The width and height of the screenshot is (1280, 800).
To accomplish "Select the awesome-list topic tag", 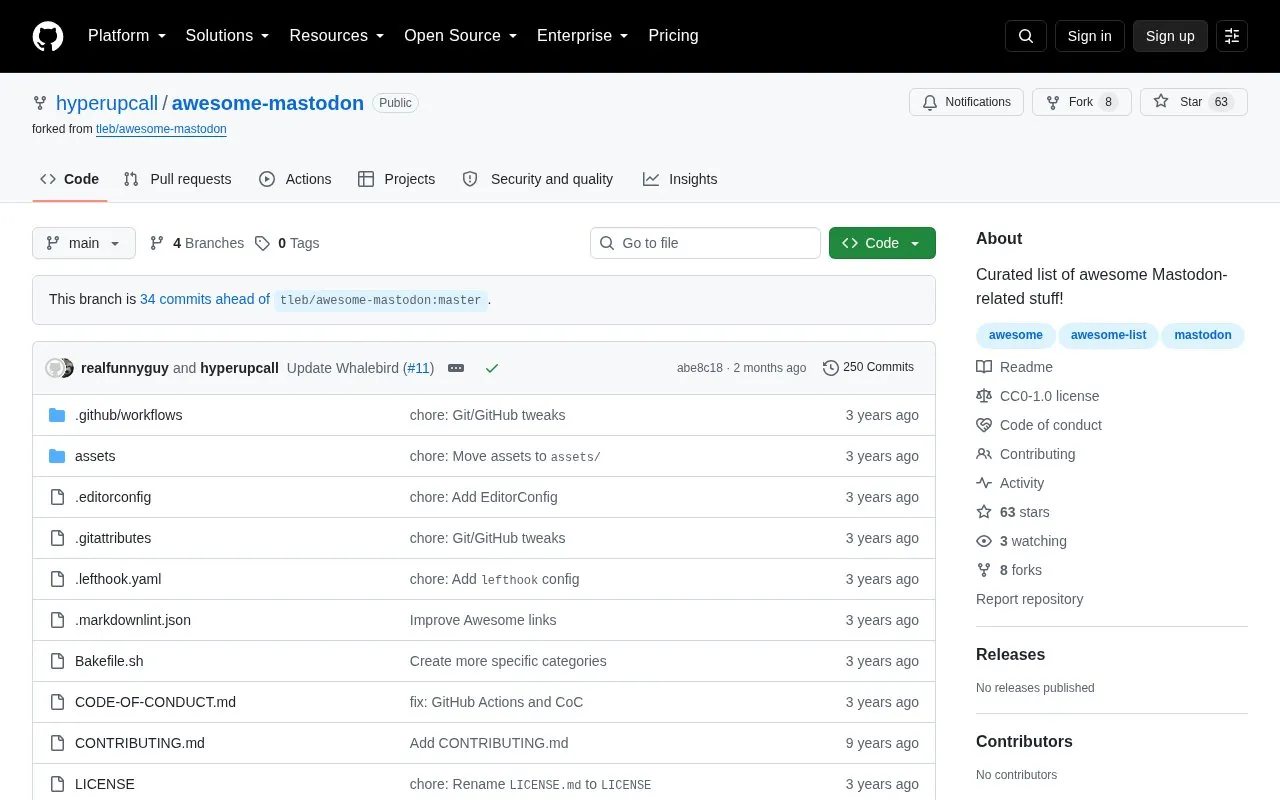I will pos(1108,335).
